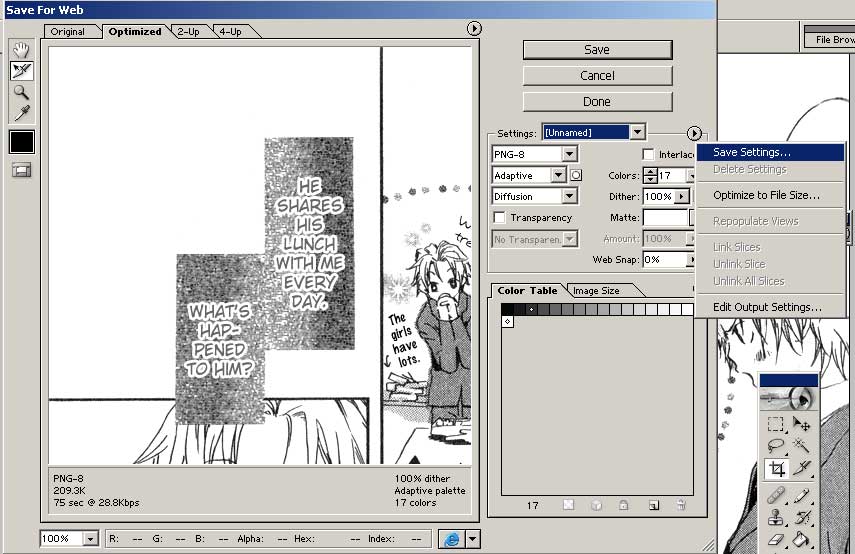Choose Save Settings... from the menu
The height and width of the screenshot is (554, 855).
(770, 152)
